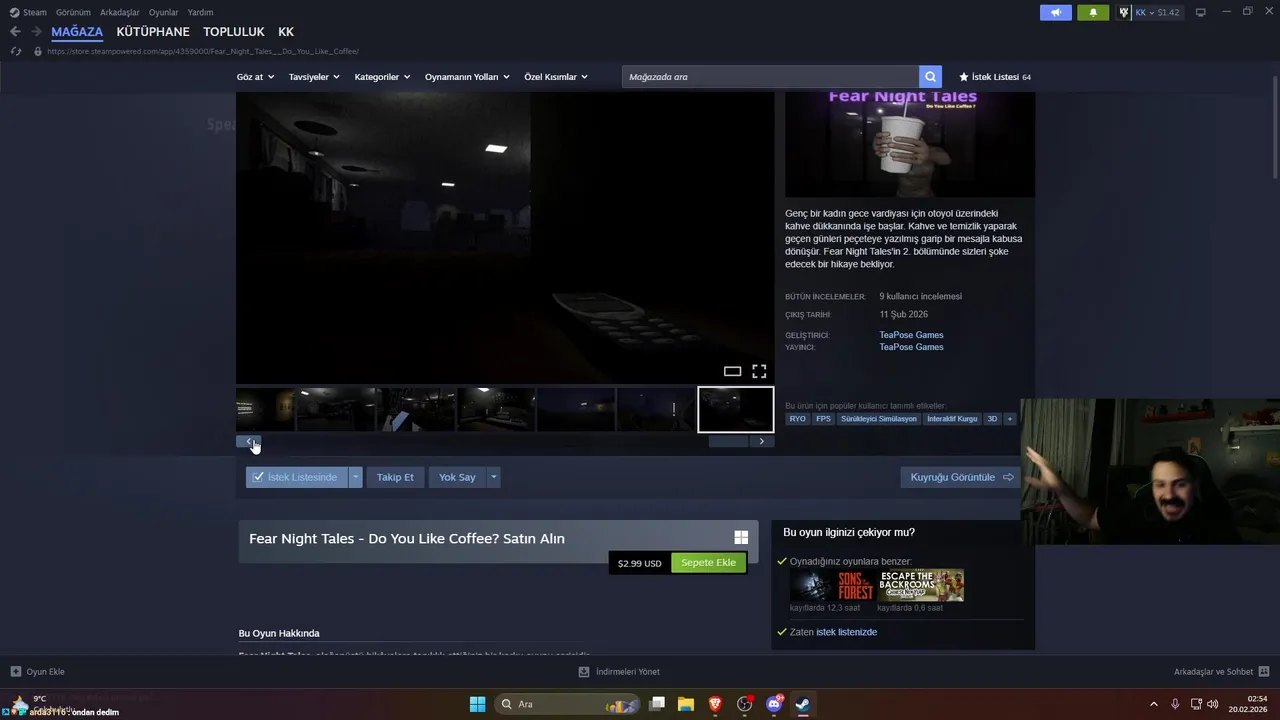Open File Explorer from taskbar
The width and height of the screenshot is (1280, 720).
686,704
